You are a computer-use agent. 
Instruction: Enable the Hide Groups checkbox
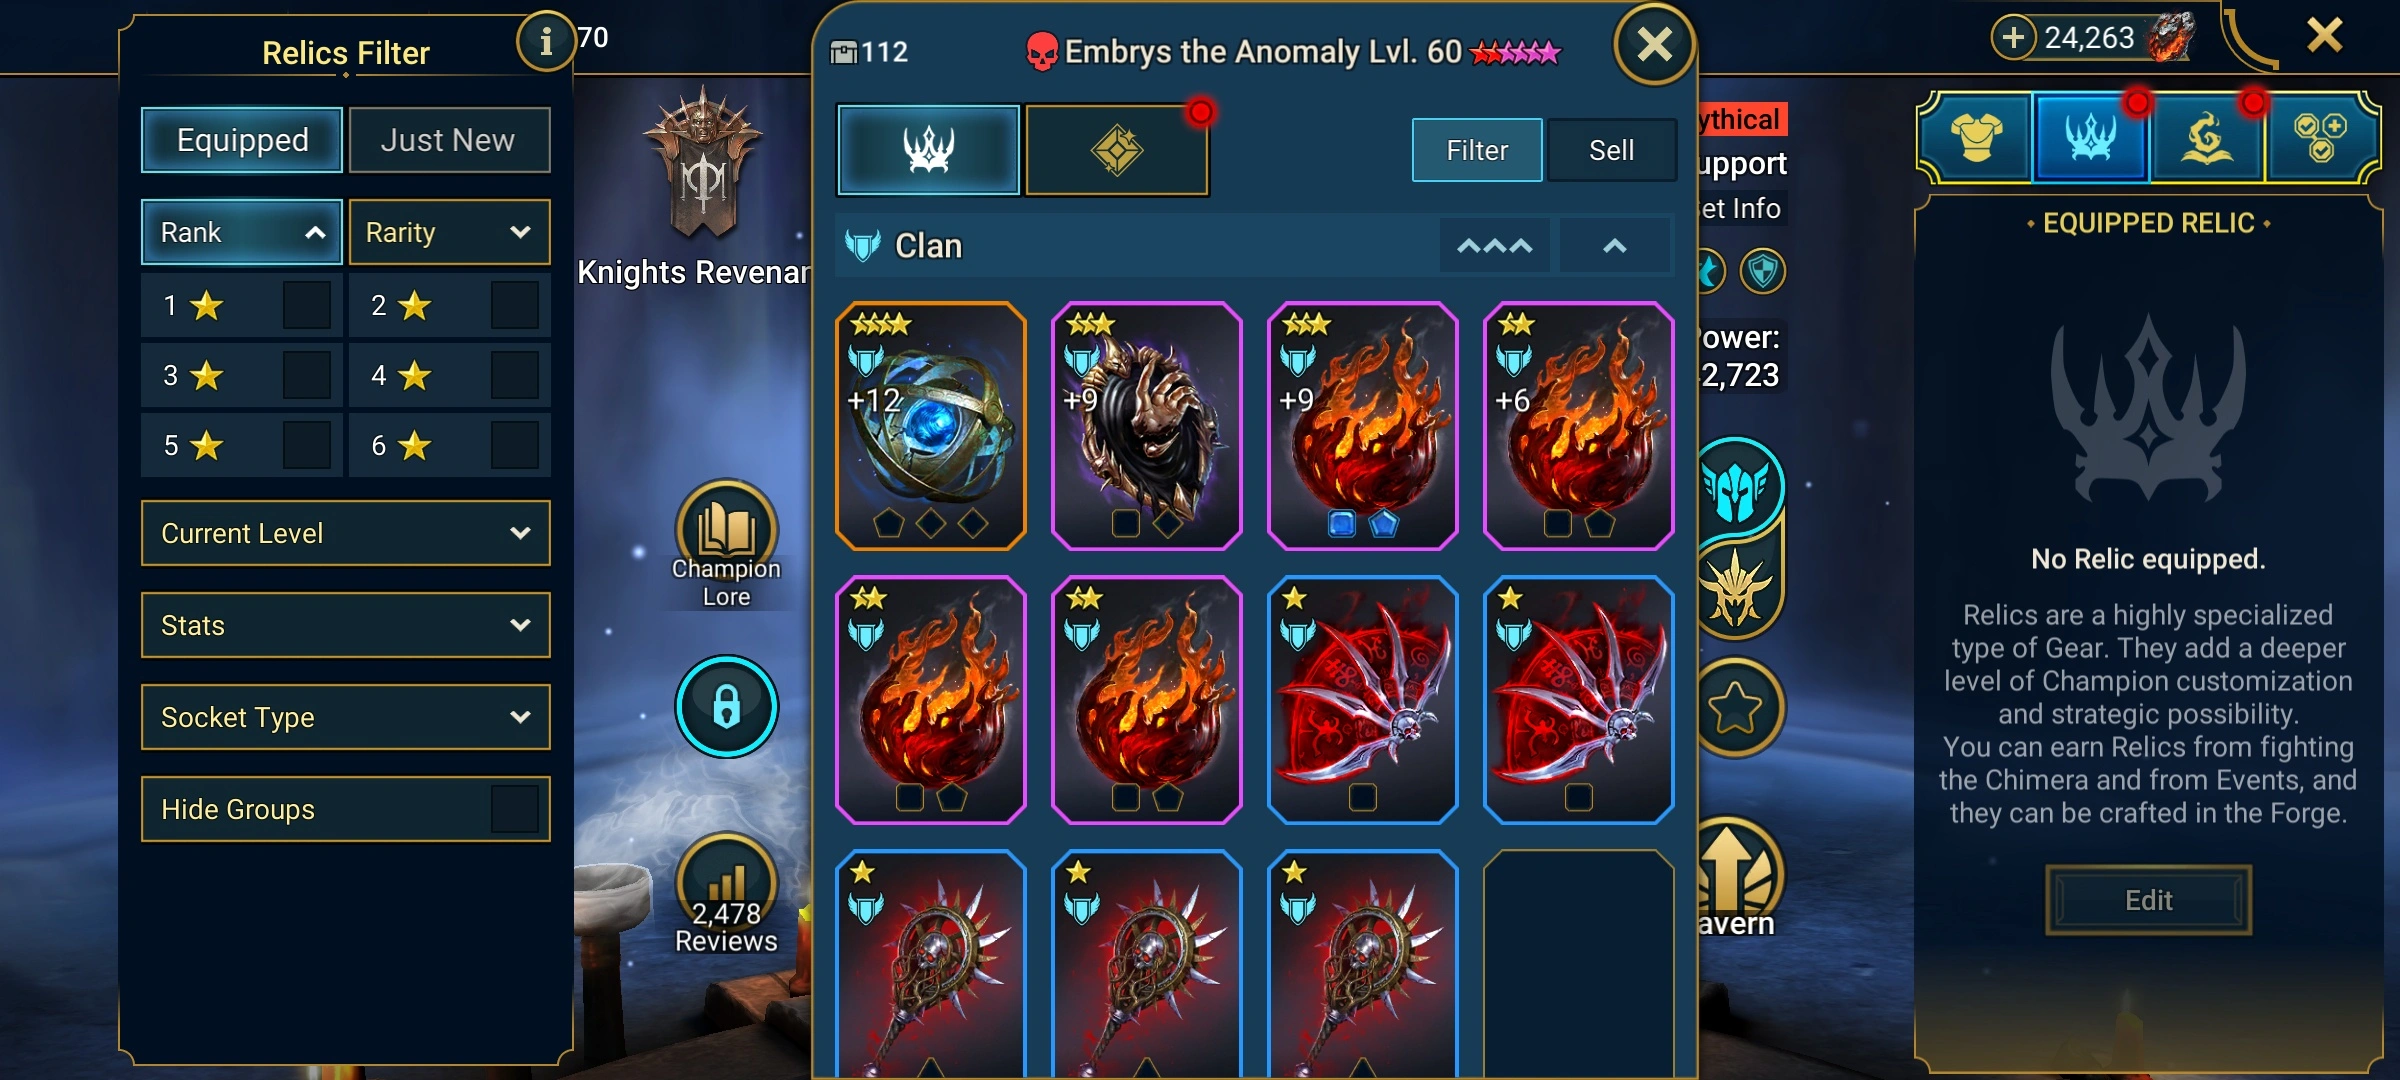[x=514, y=809]
